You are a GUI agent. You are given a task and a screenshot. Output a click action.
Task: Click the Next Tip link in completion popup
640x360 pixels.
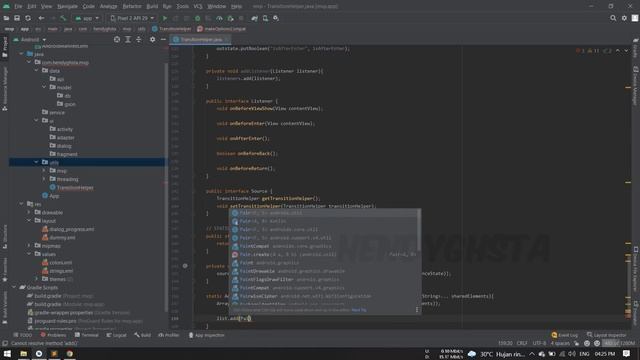click(359, 310)
